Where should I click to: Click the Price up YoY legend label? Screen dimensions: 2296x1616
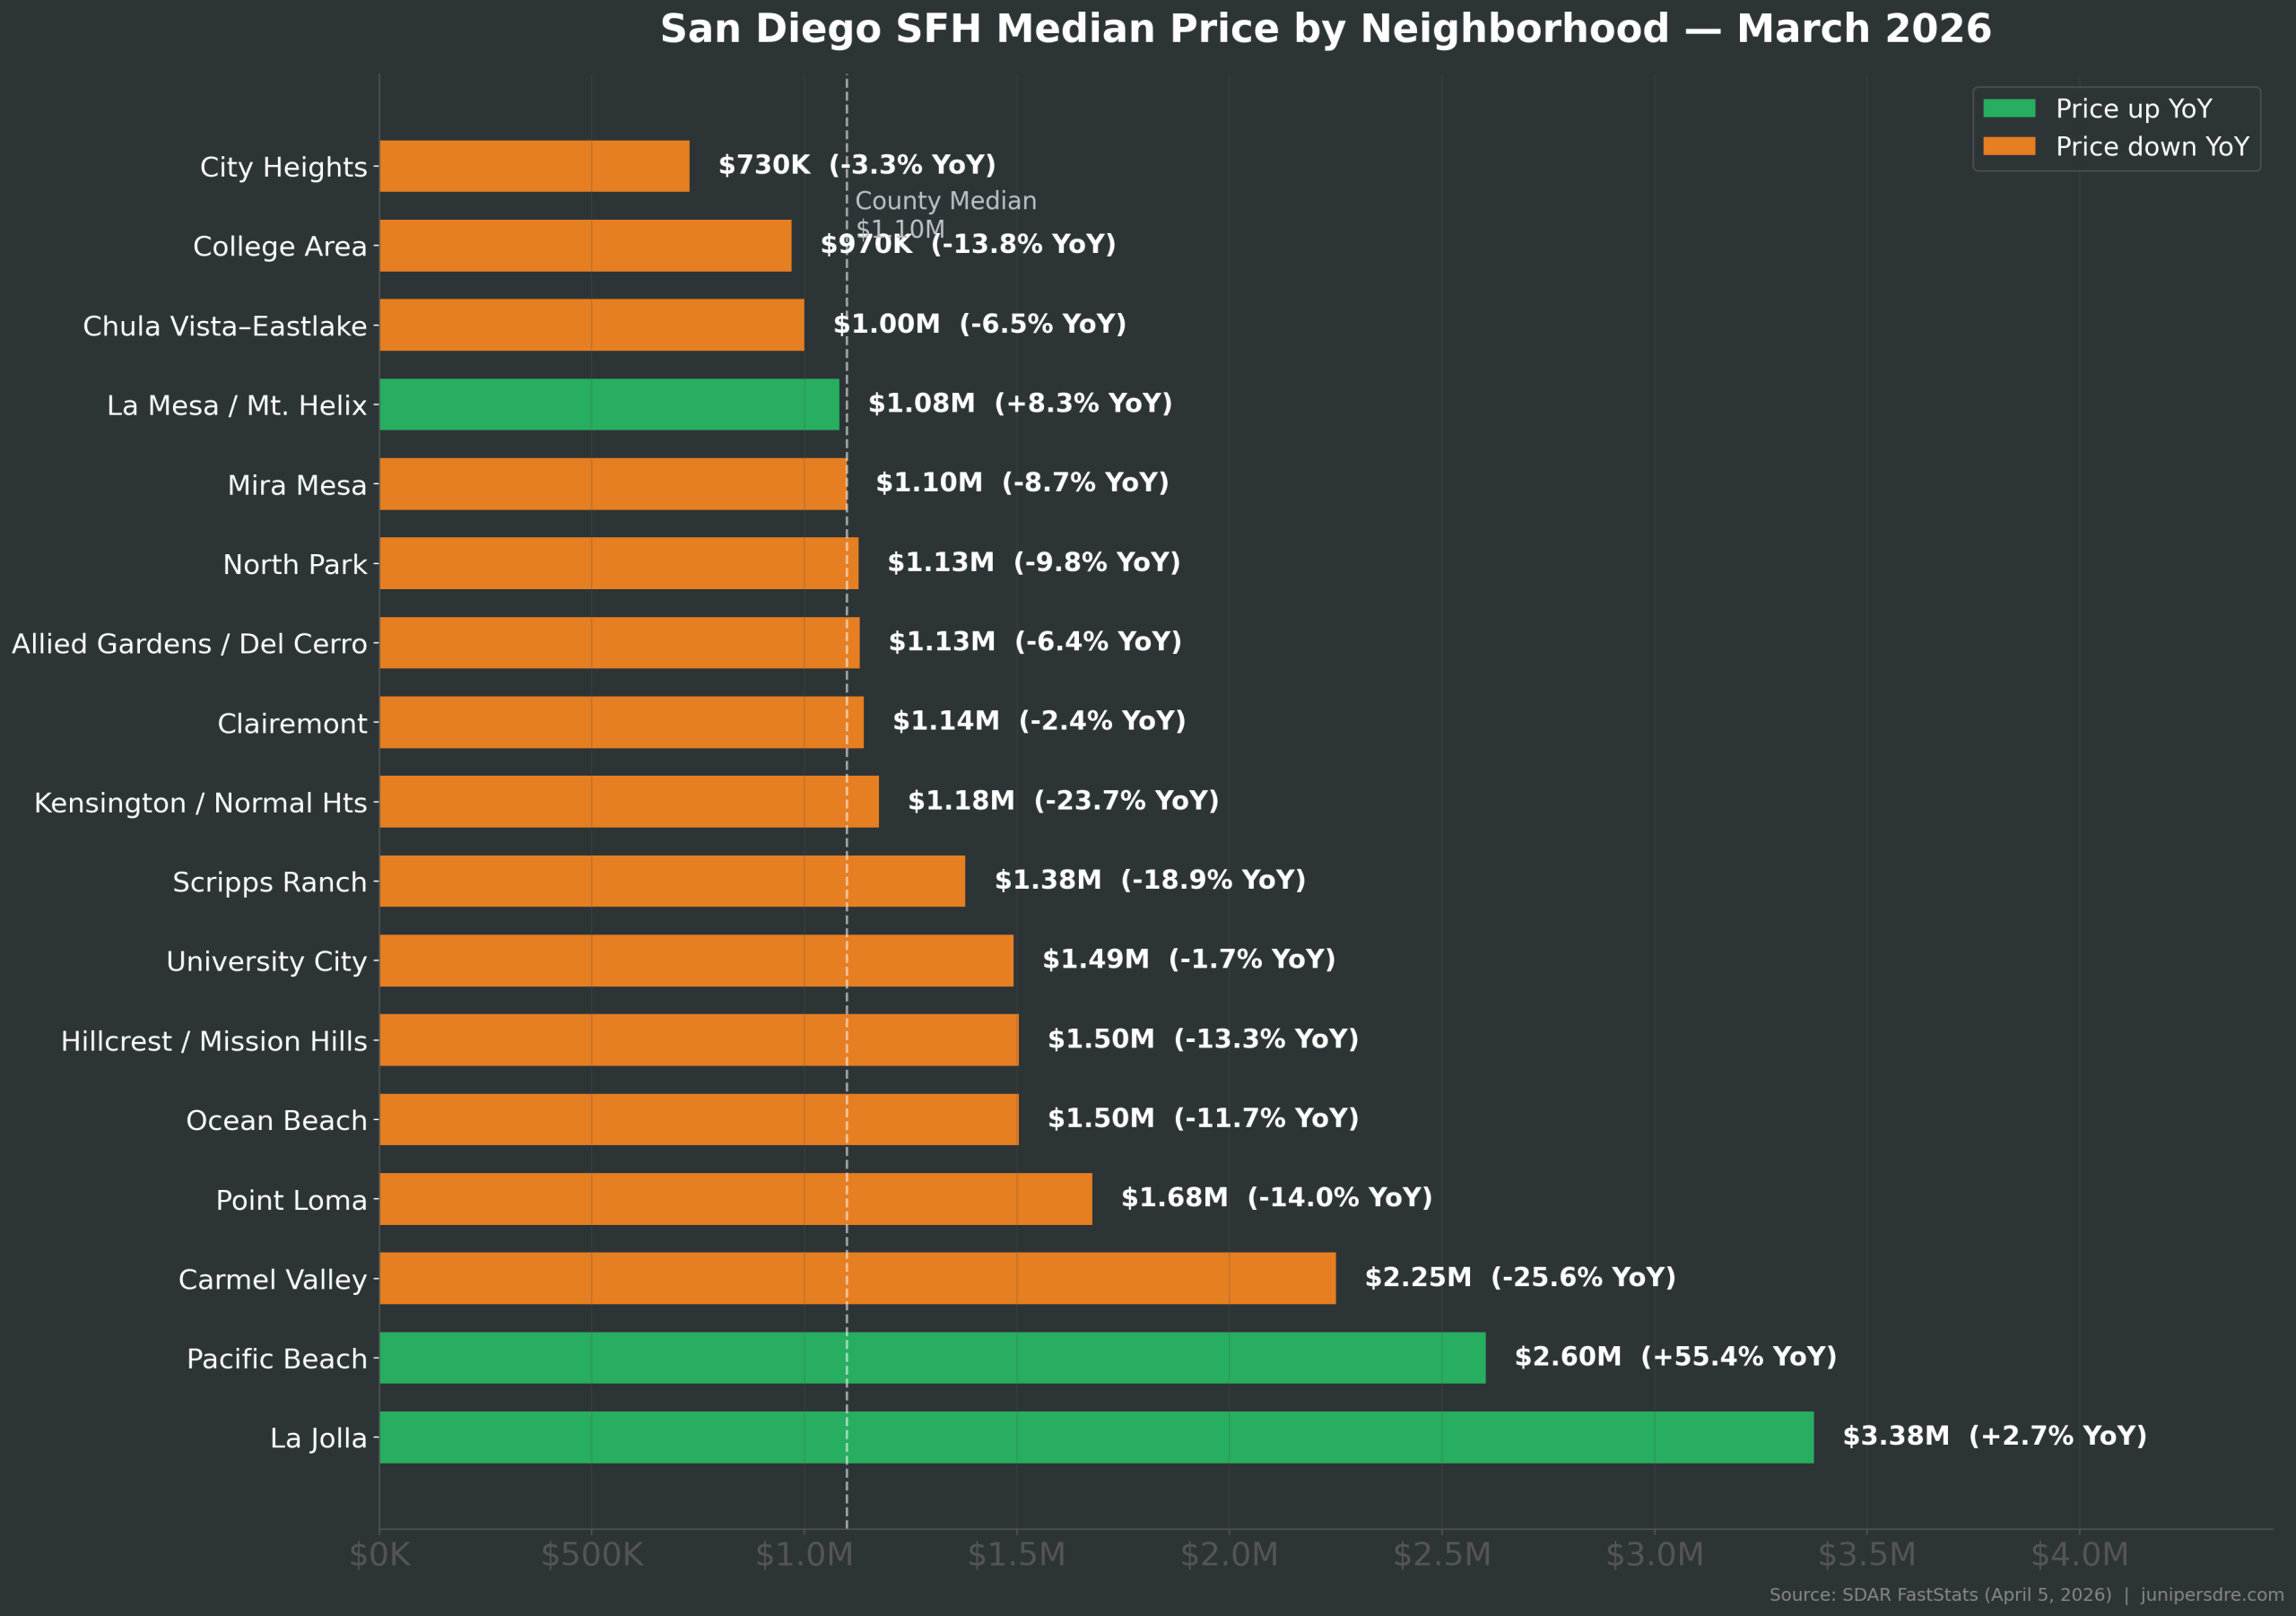tap(2133, 108)
